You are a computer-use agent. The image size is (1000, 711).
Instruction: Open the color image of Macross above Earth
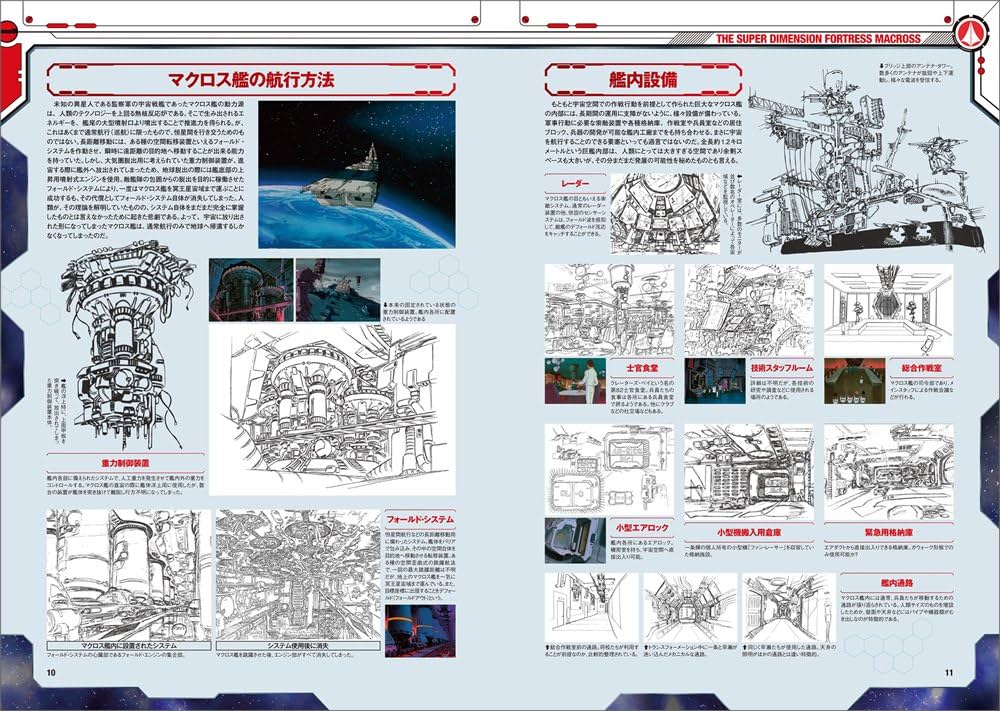(356, 173)
